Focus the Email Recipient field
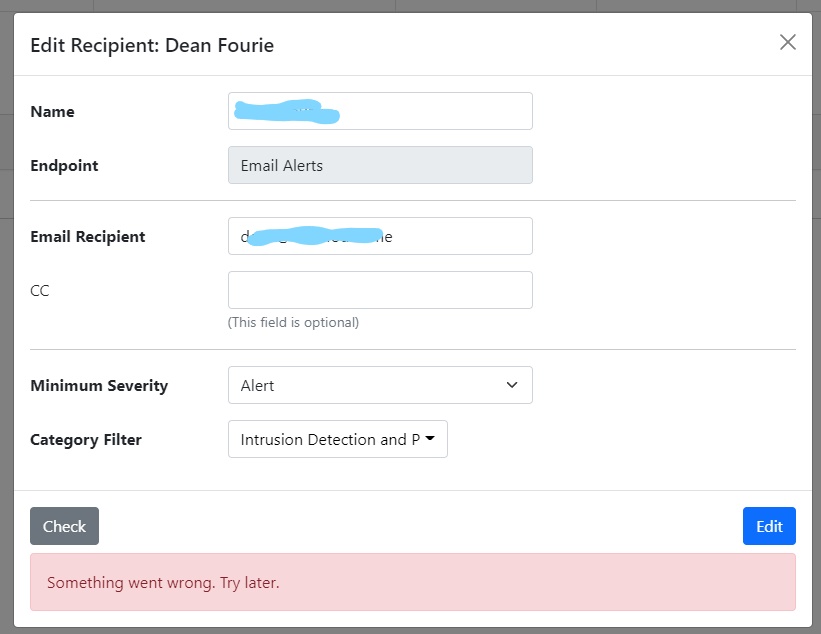 click(380, 236)
